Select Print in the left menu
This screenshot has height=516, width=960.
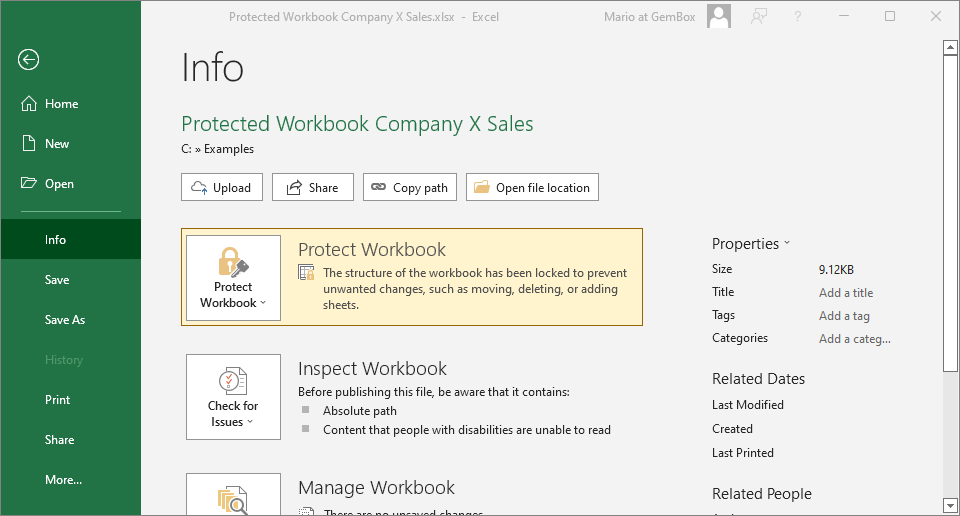[x=58, y=400]
